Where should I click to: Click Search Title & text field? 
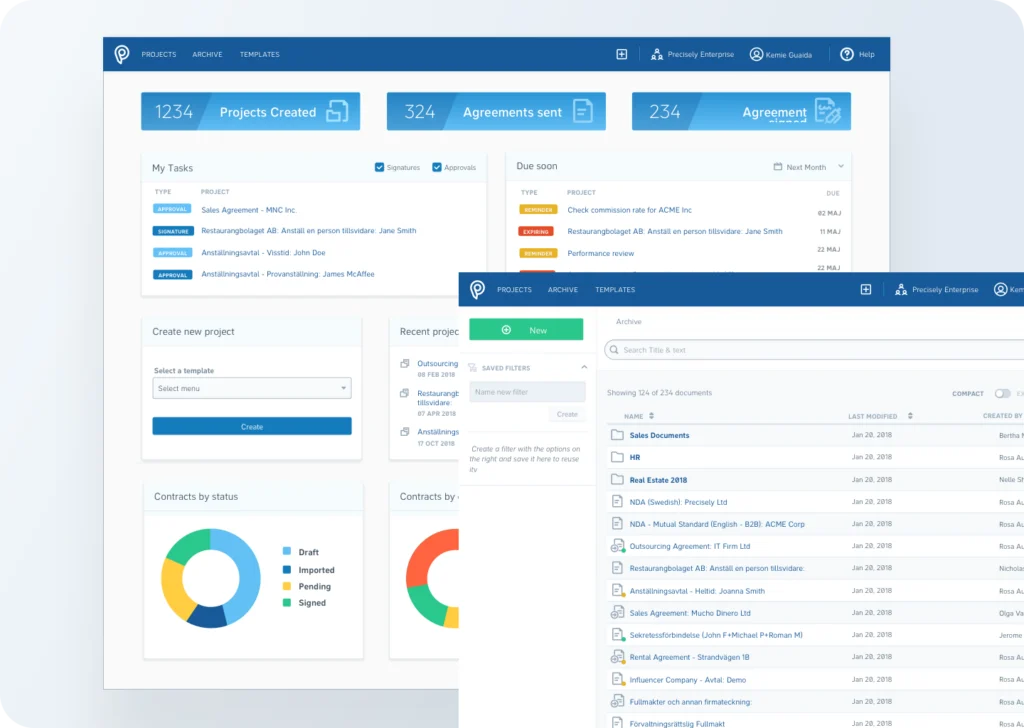(814, 350)
